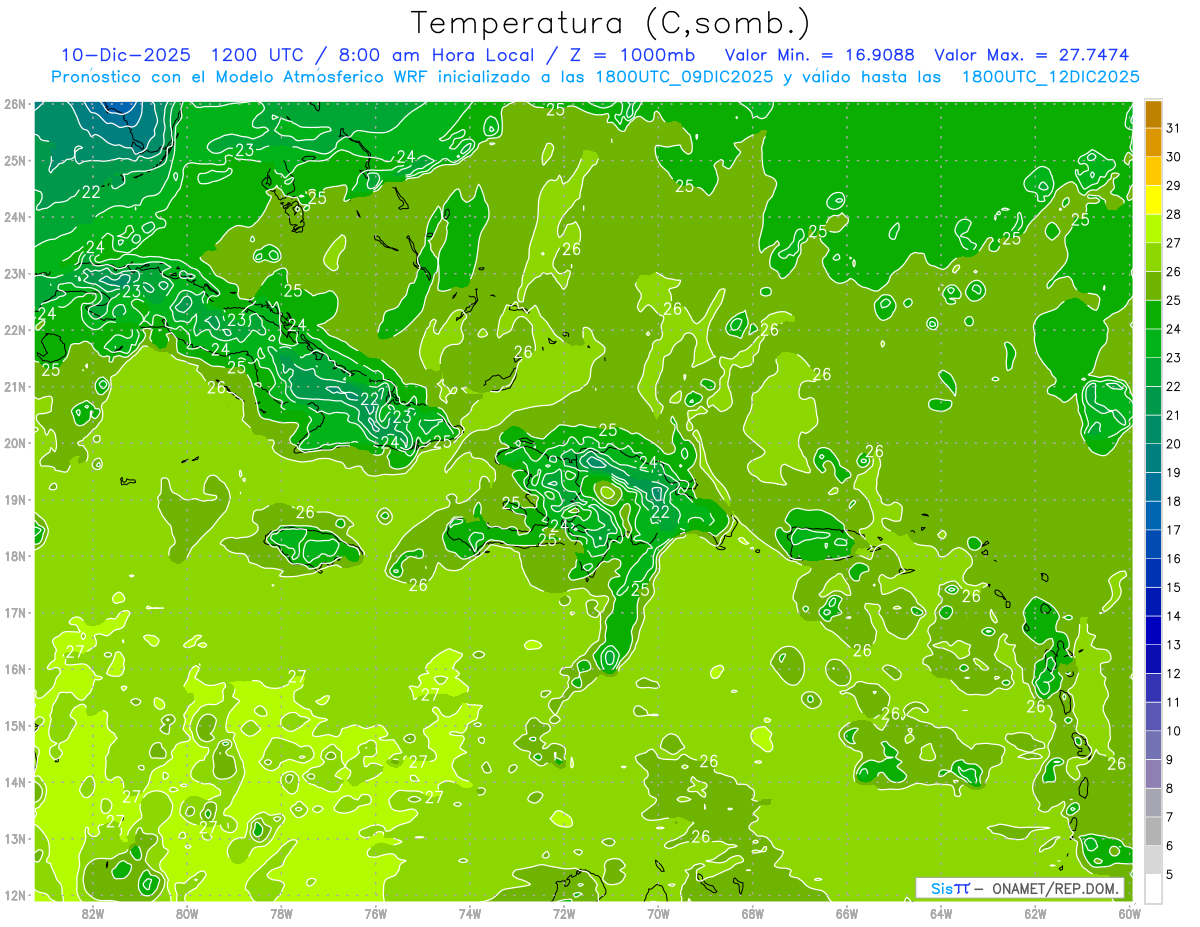1200x927 pixels.
Task: Click the color scale value 28
Action: 1173,215
